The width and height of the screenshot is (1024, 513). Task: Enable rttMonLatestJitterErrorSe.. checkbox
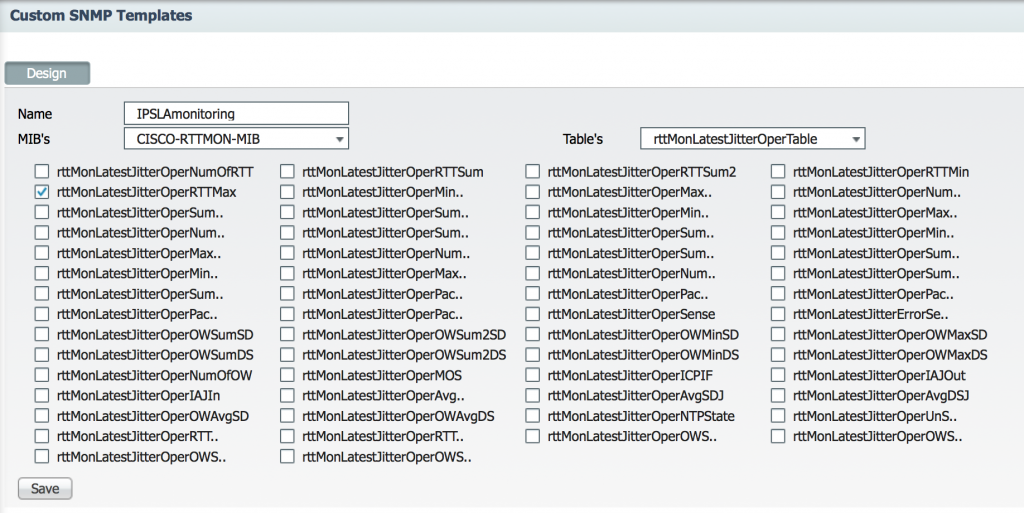pyautogui.click(x=778, y=314)
